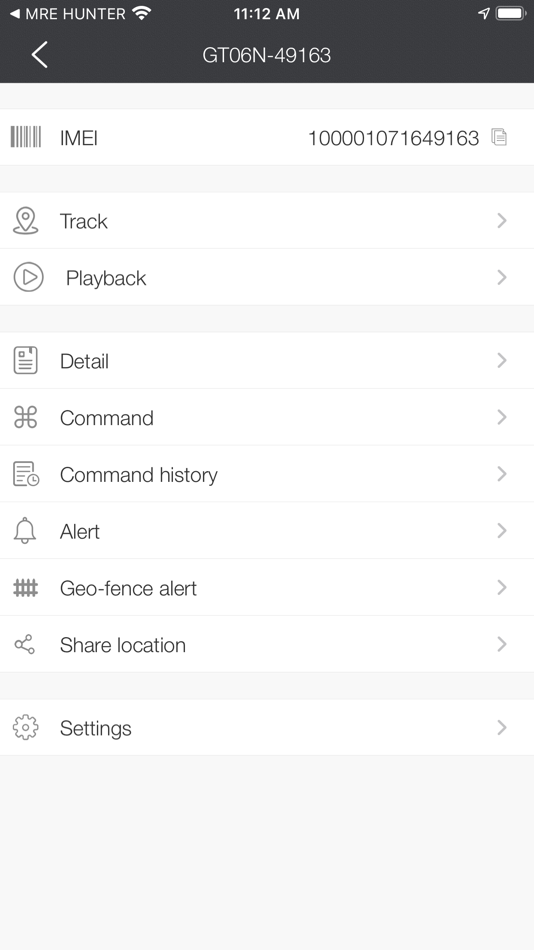Tap the Settings gear icon
This screenshot has width=534, height=950.
25,728
